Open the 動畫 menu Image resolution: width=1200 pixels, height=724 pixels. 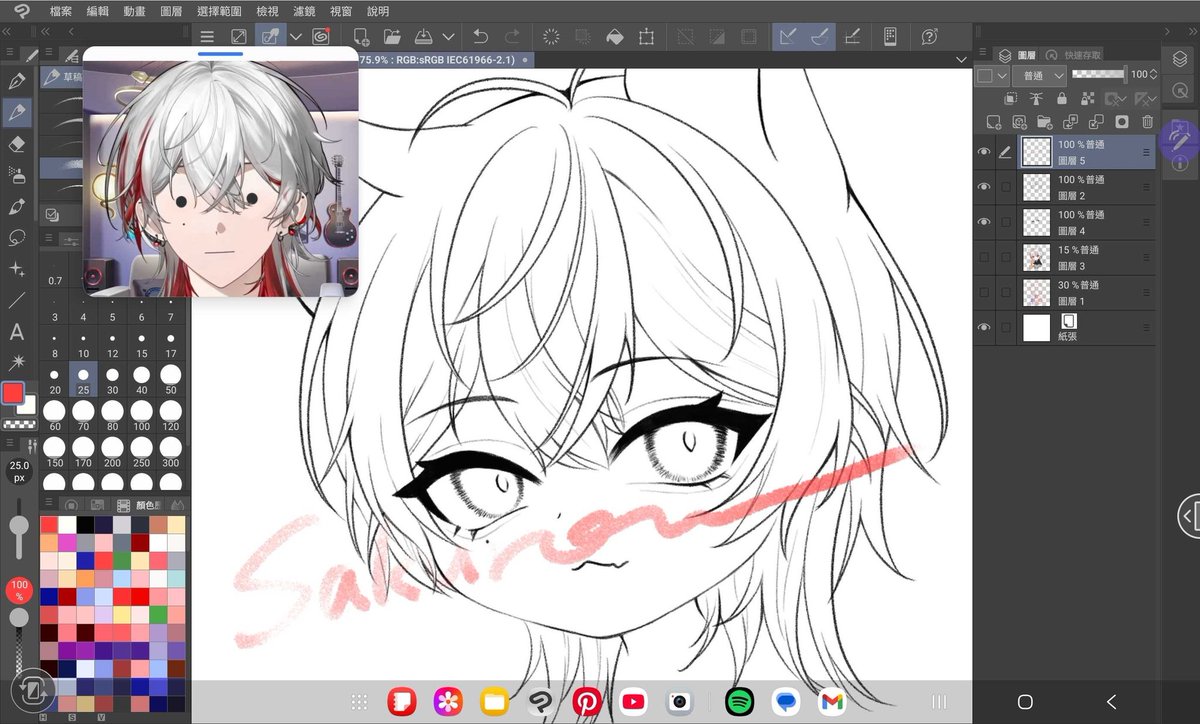click(134, 12)
